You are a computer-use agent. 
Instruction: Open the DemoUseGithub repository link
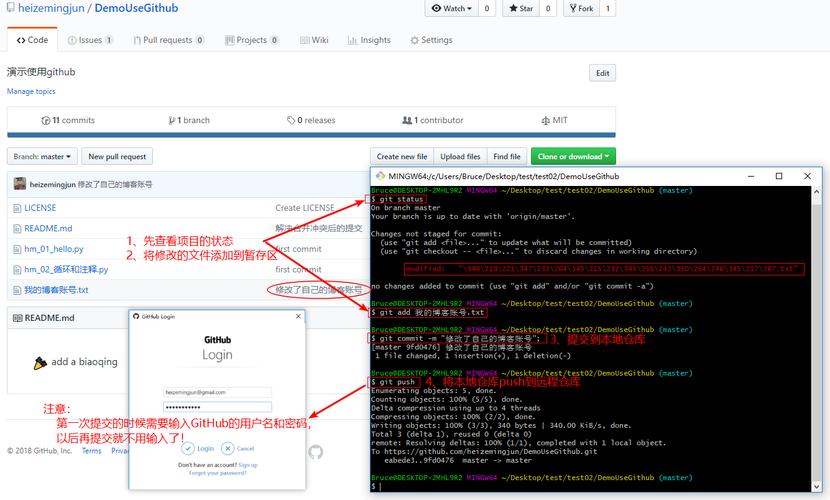(136, 8)
